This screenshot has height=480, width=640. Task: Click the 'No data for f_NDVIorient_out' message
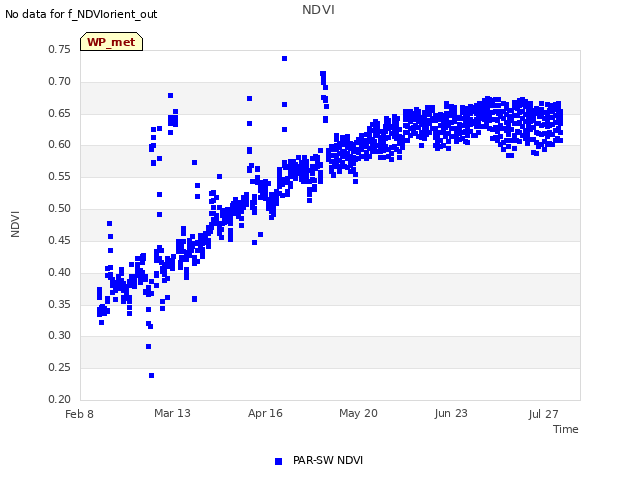coord(81,14)
